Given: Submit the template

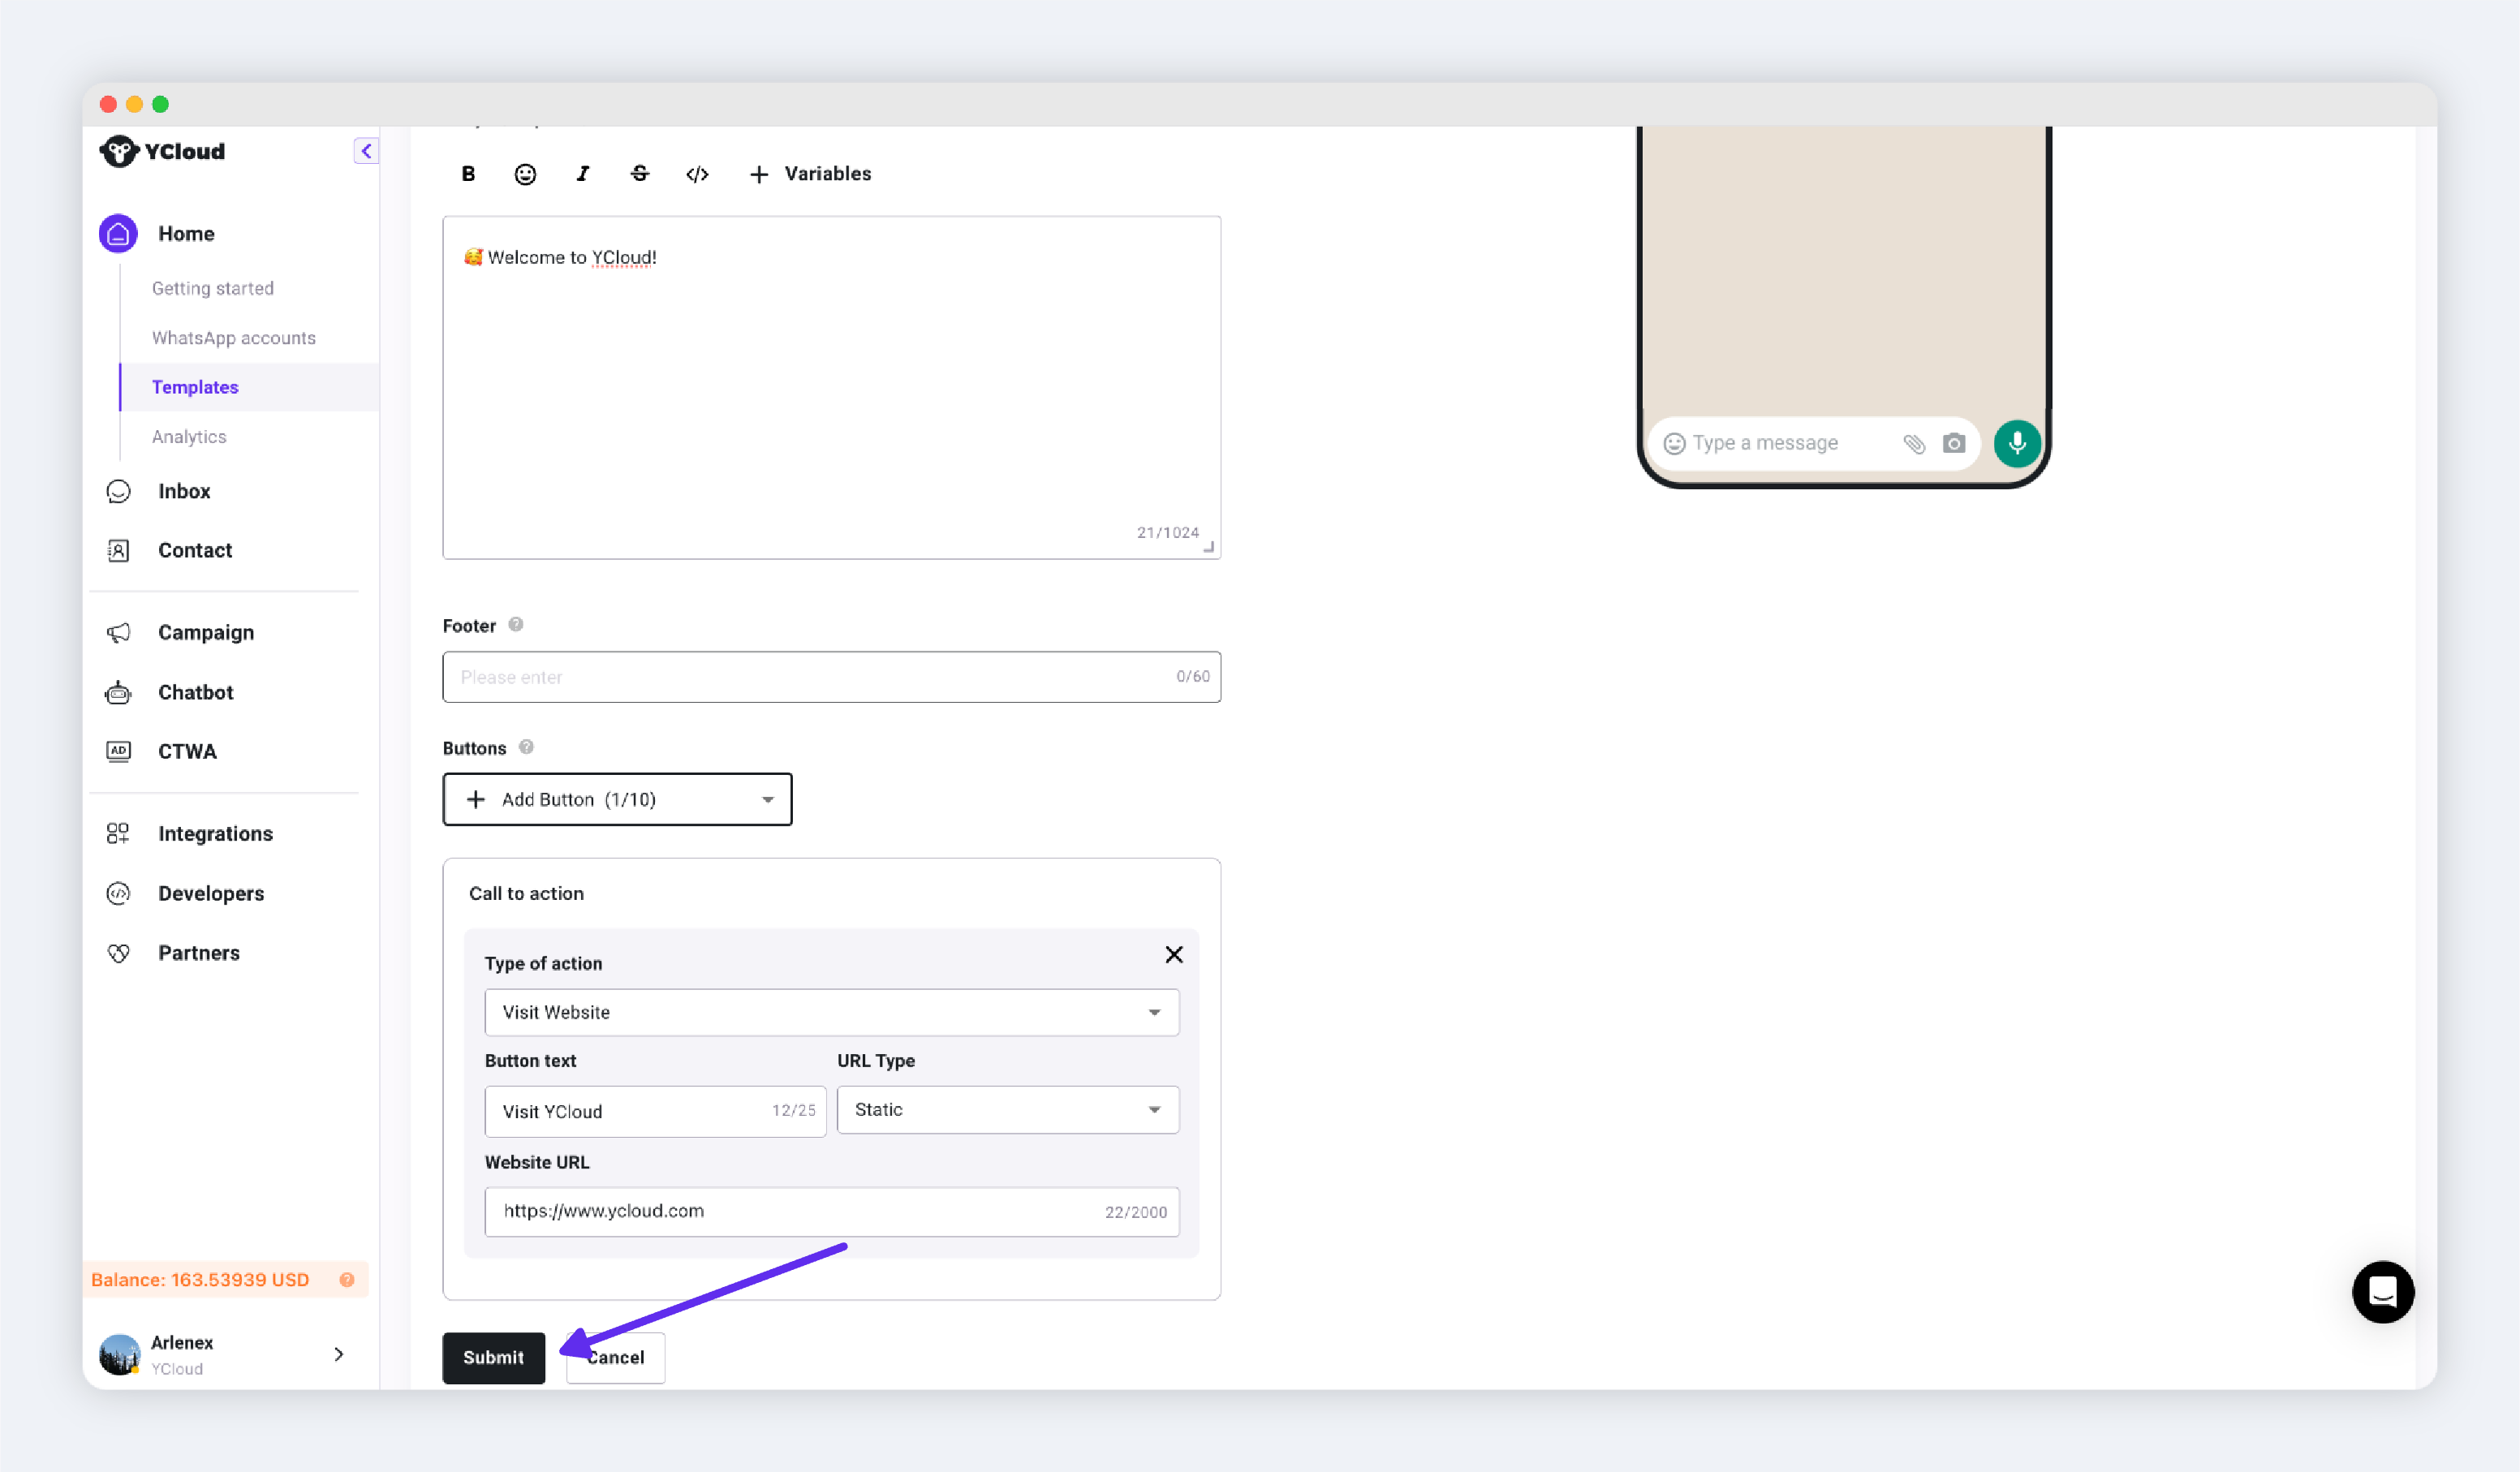Looking at the screenshot, I should tap(494, 1357).
